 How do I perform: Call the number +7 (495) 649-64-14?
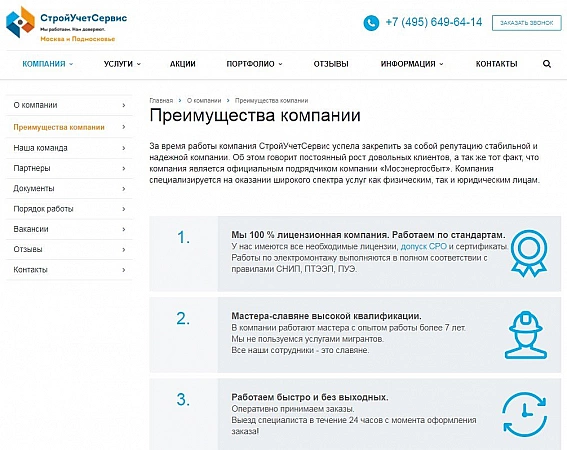pyautogui.click(x=434, y=22)
